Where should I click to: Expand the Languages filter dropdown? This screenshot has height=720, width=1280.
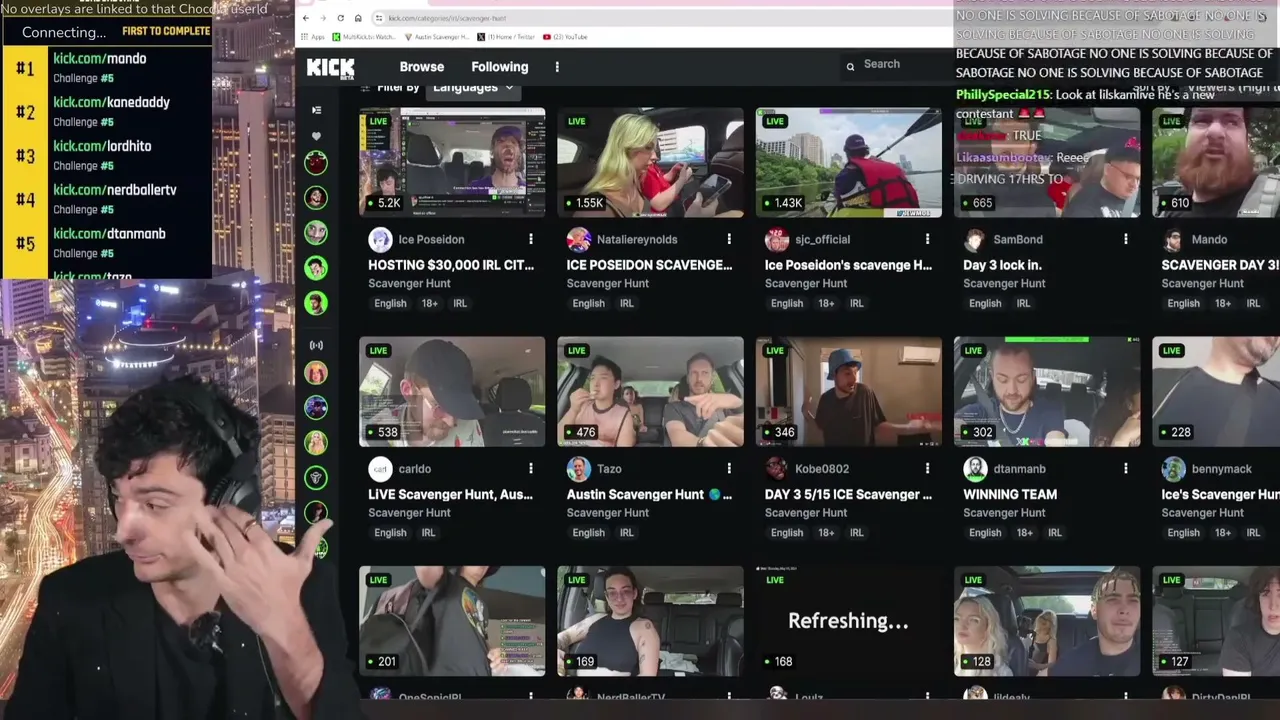pos(473,88)
